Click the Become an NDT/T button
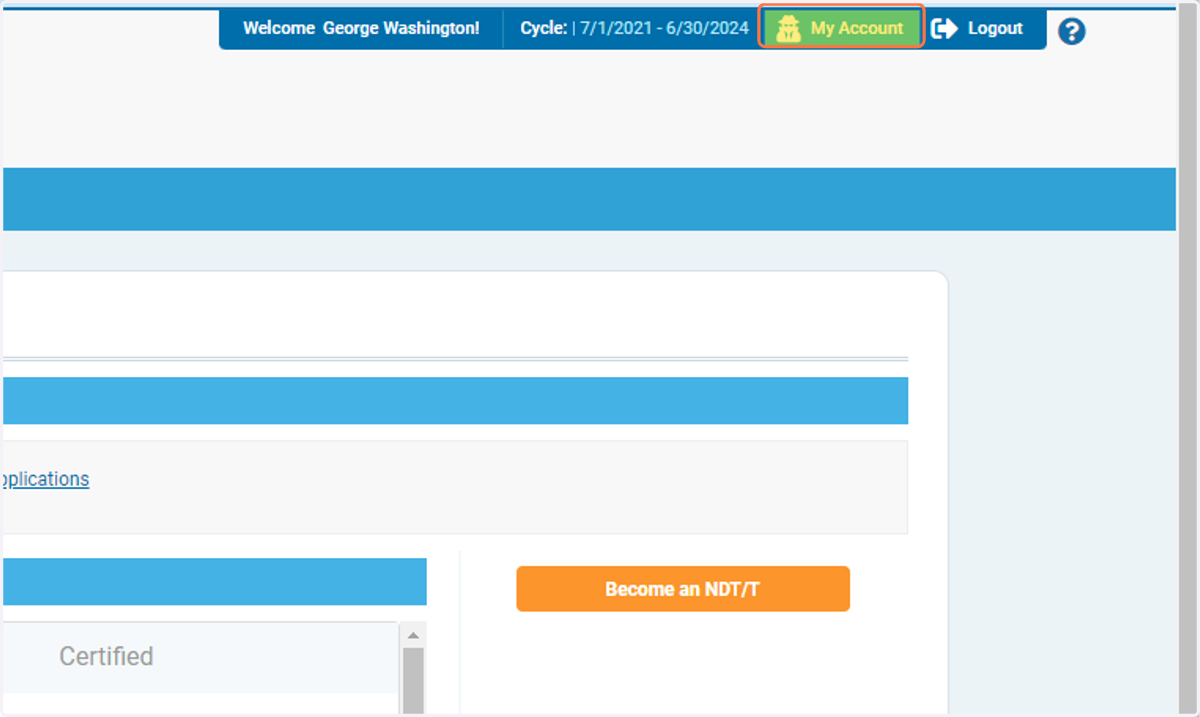The height and width of the screenshot is (717, 1200). (683, 589)
